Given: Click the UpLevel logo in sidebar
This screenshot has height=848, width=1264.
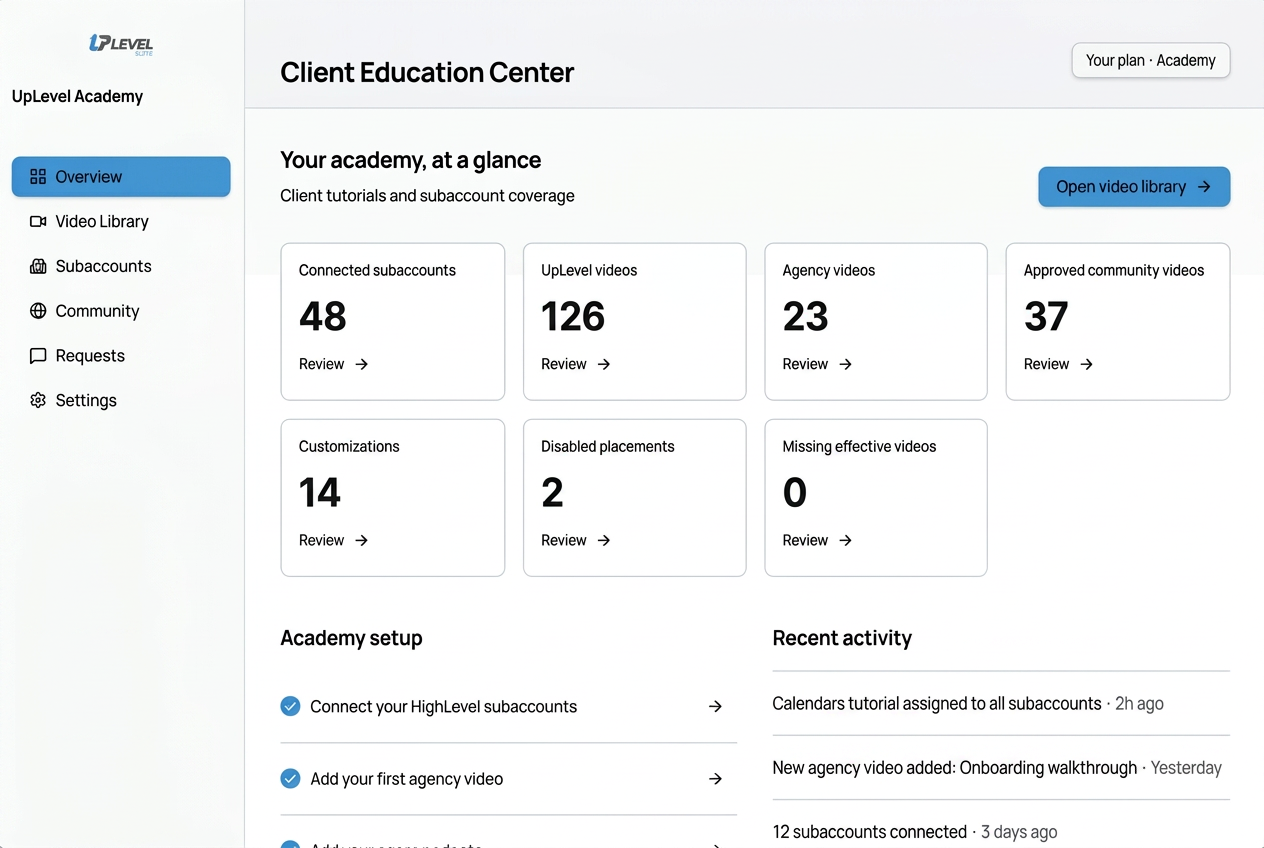Looking at the screenshot, I should pyautogui.click(x=121, y=44).
